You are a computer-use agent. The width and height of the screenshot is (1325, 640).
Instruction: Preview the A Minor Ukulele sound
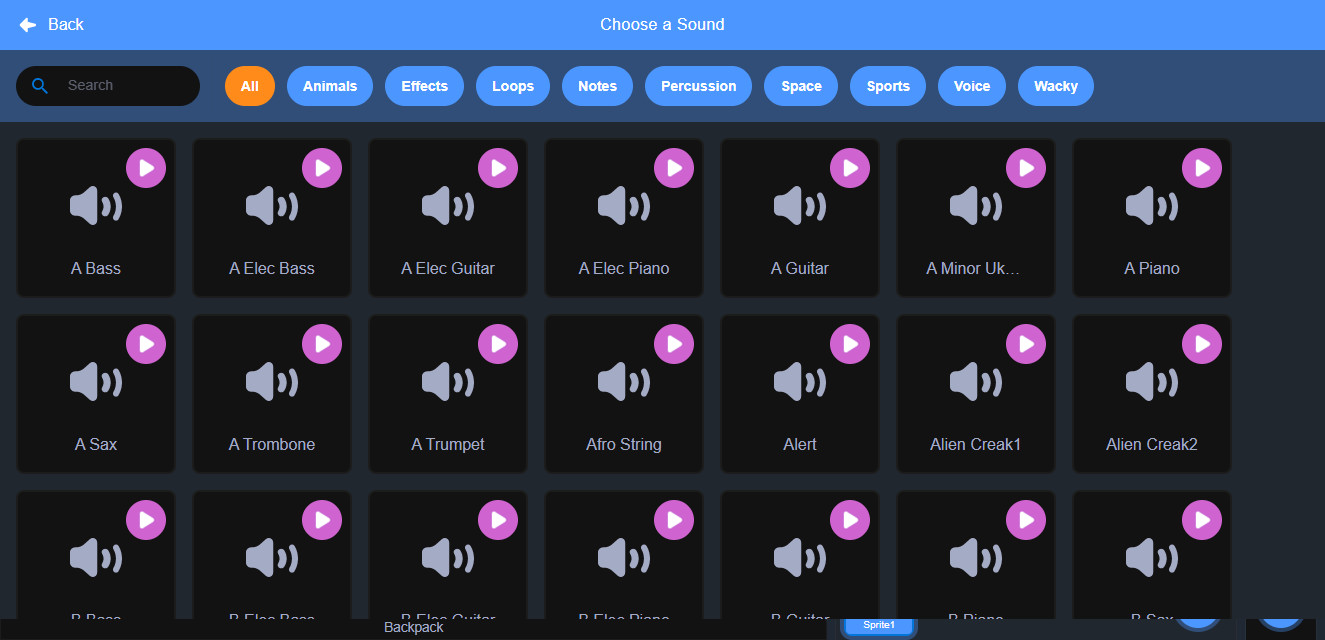pos(1026,167)
